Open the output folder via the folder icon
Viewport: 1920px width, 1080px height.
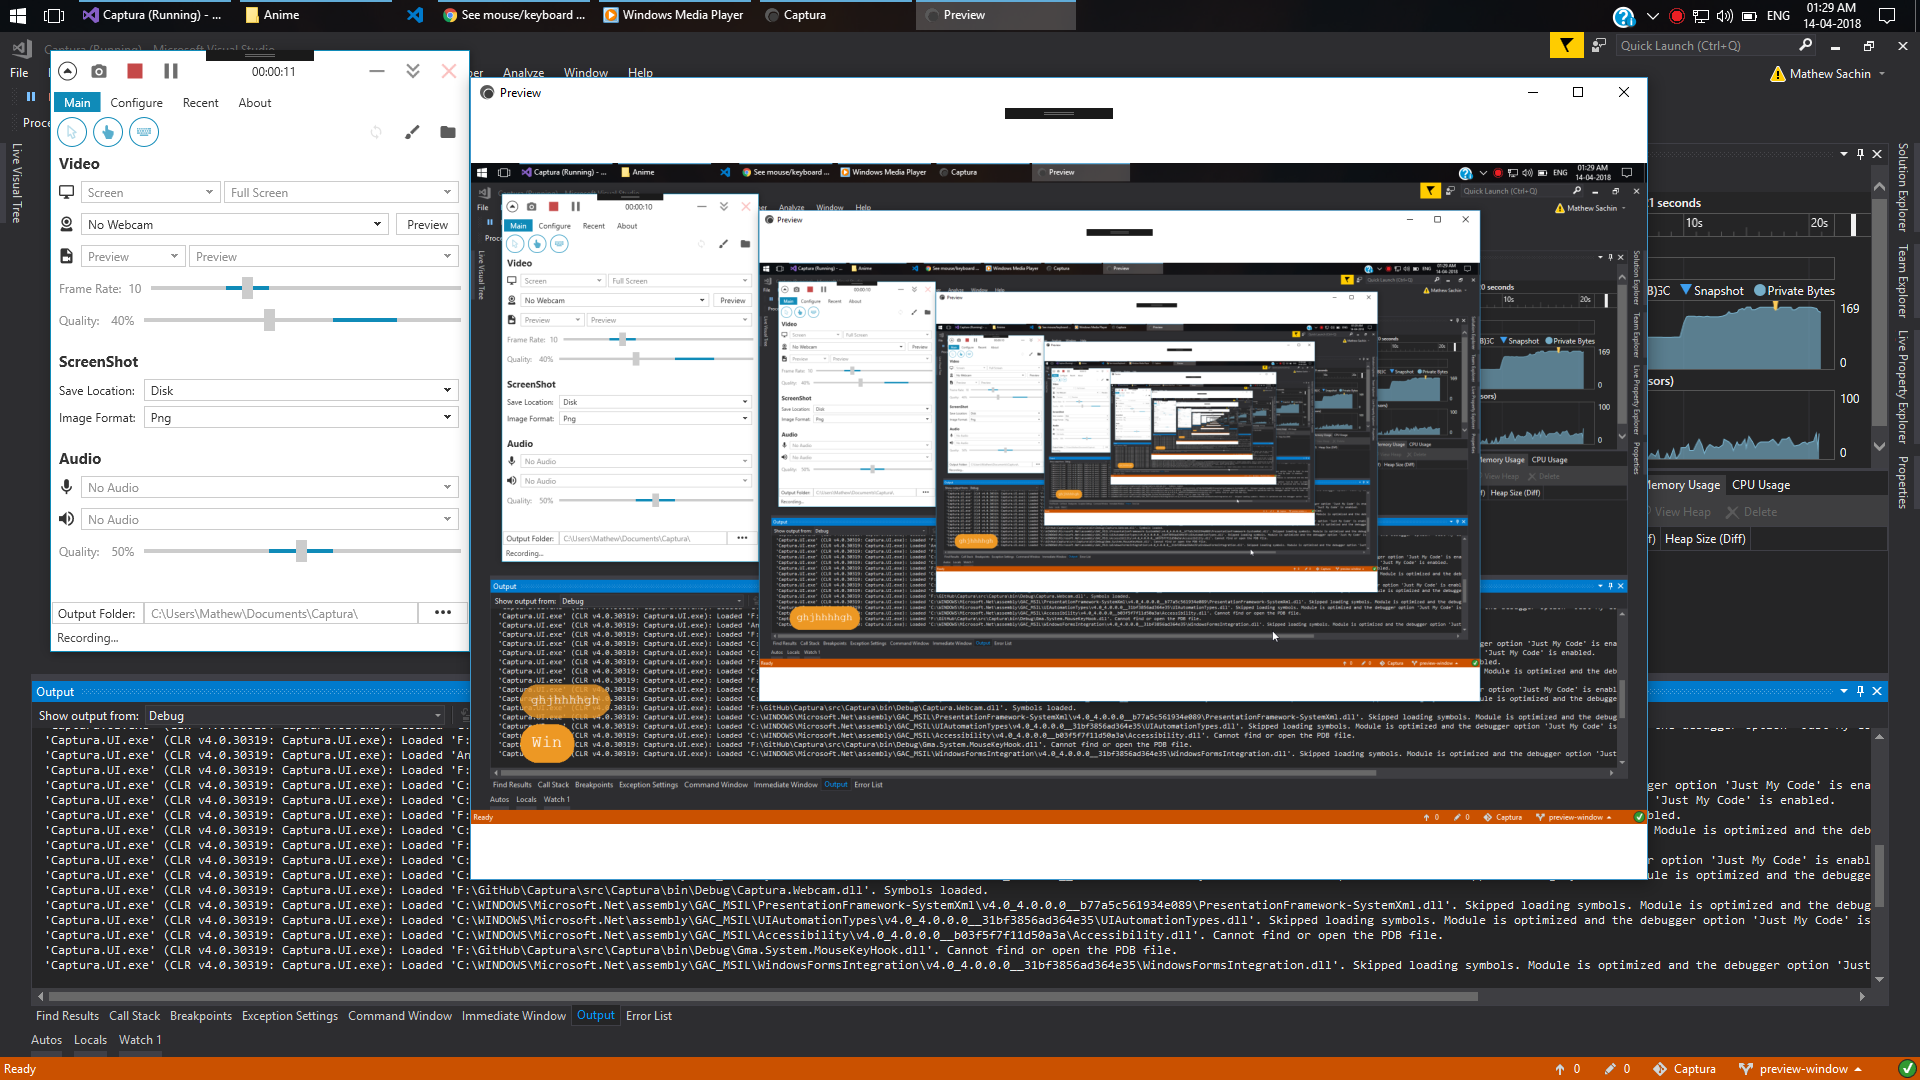coord(447,131)
